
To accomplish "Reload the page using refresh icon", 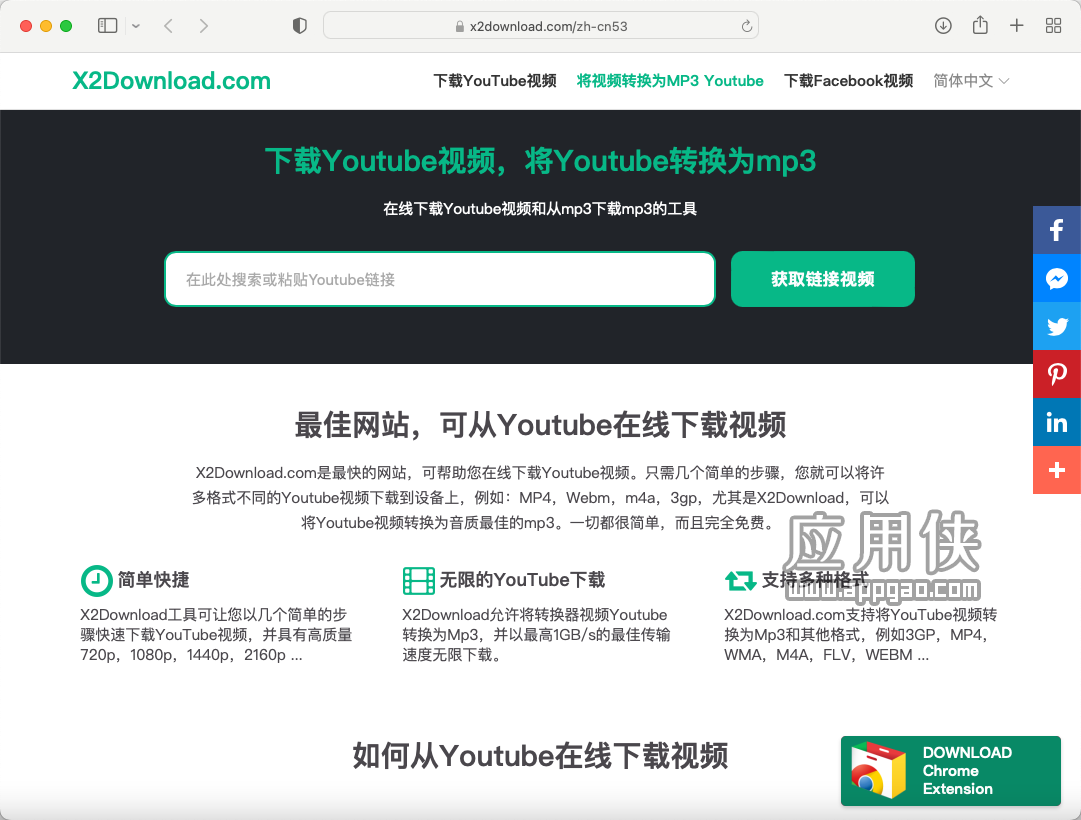I will (746, 26).
